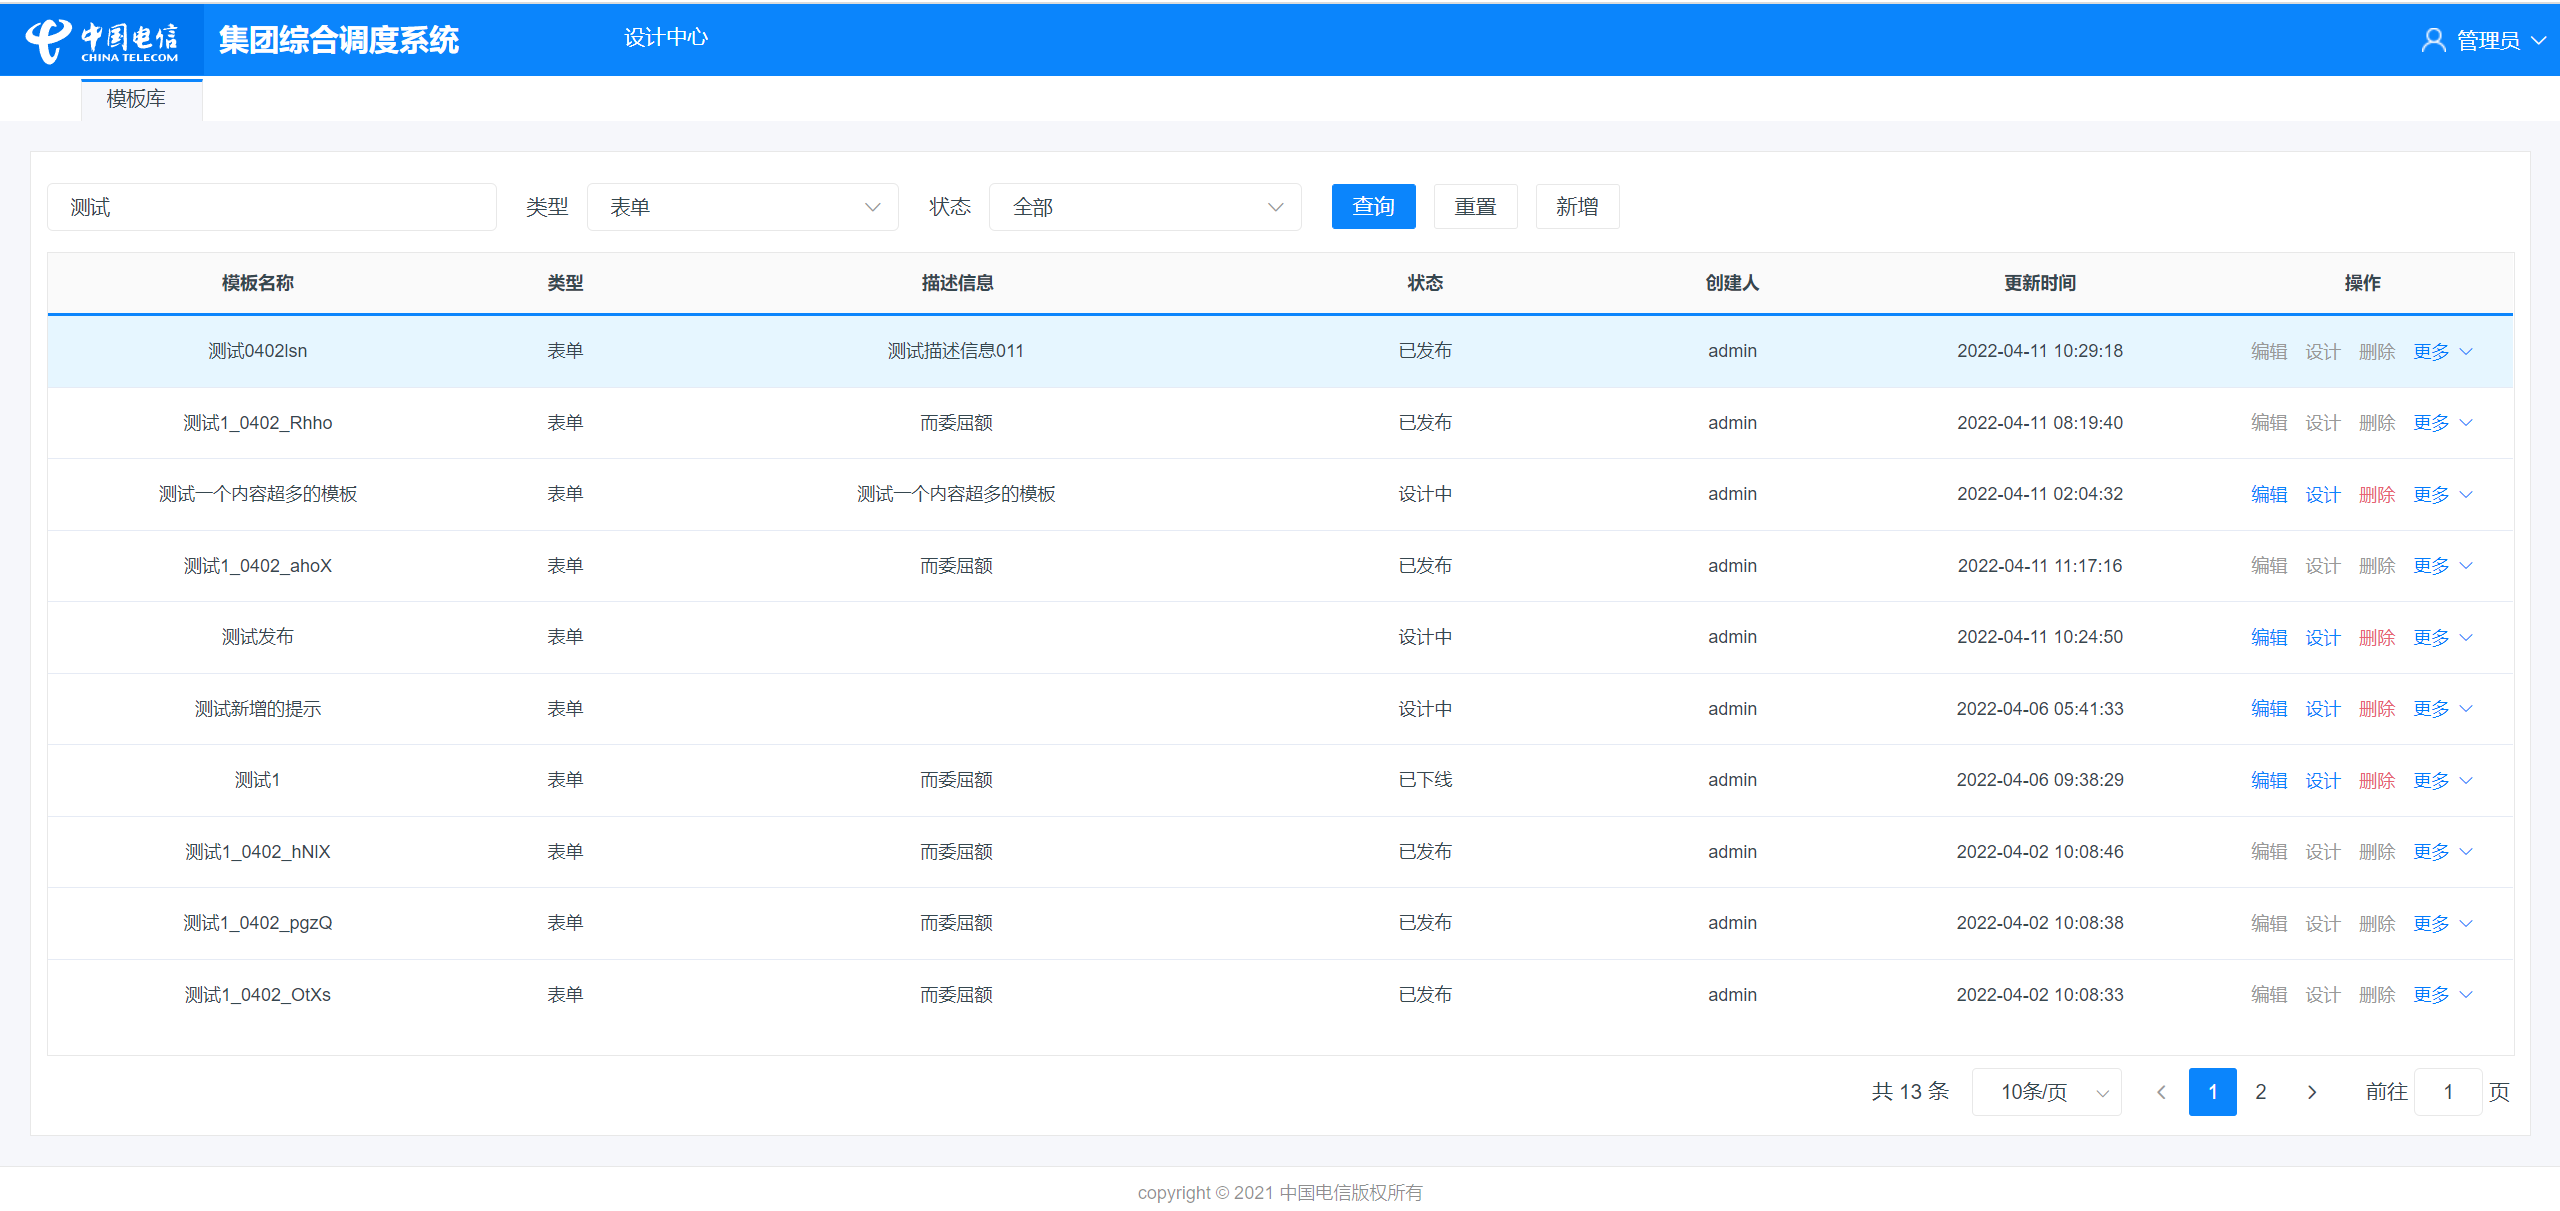The image size is (2560, 1211).
Task: Click the 查询 search button
Action: (1373, 207)
